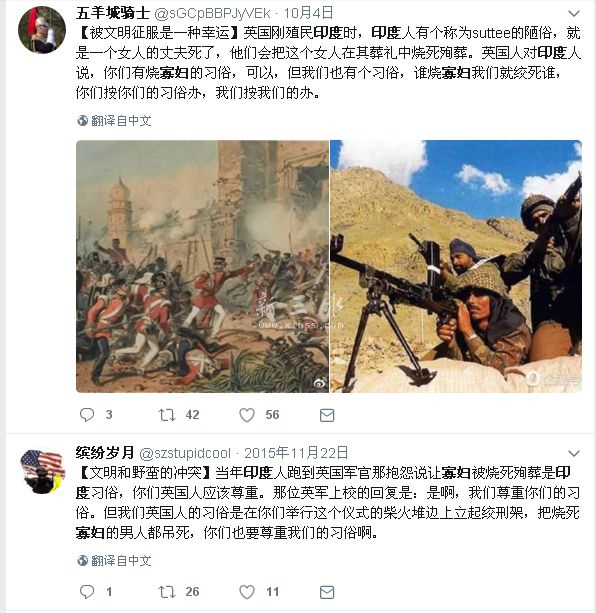Open the historical battle painting image

[x=202, y=266]
